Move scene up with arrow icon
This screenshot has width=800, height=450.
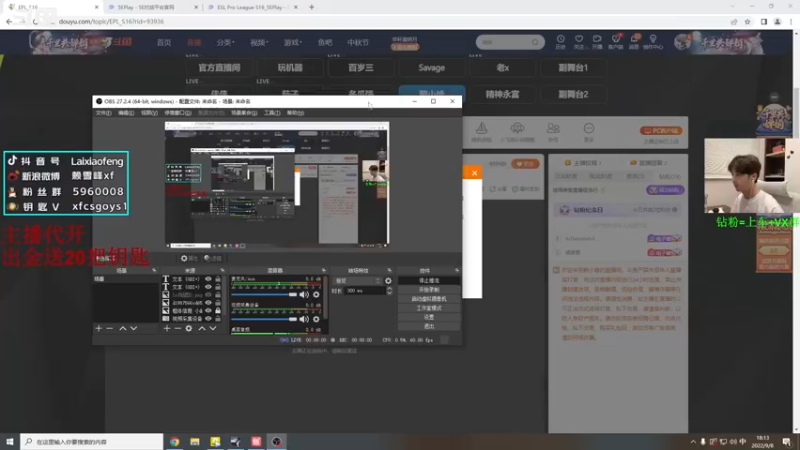(x=122, y=329)
